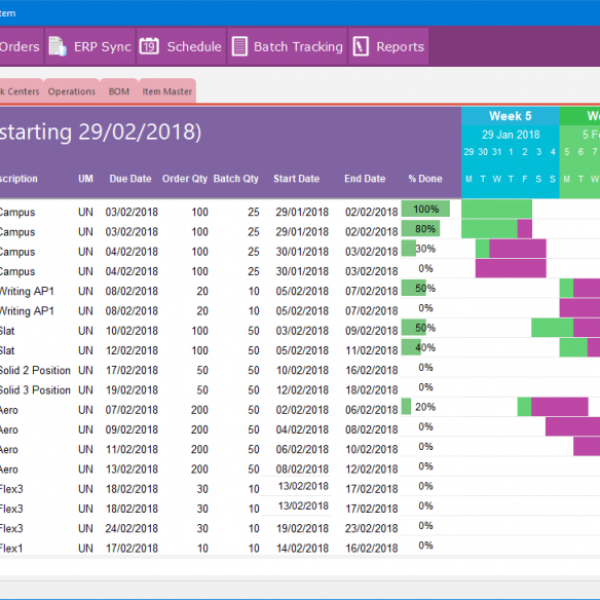
Task: Select the Start Date column header
Action: [x=296, y=179]
